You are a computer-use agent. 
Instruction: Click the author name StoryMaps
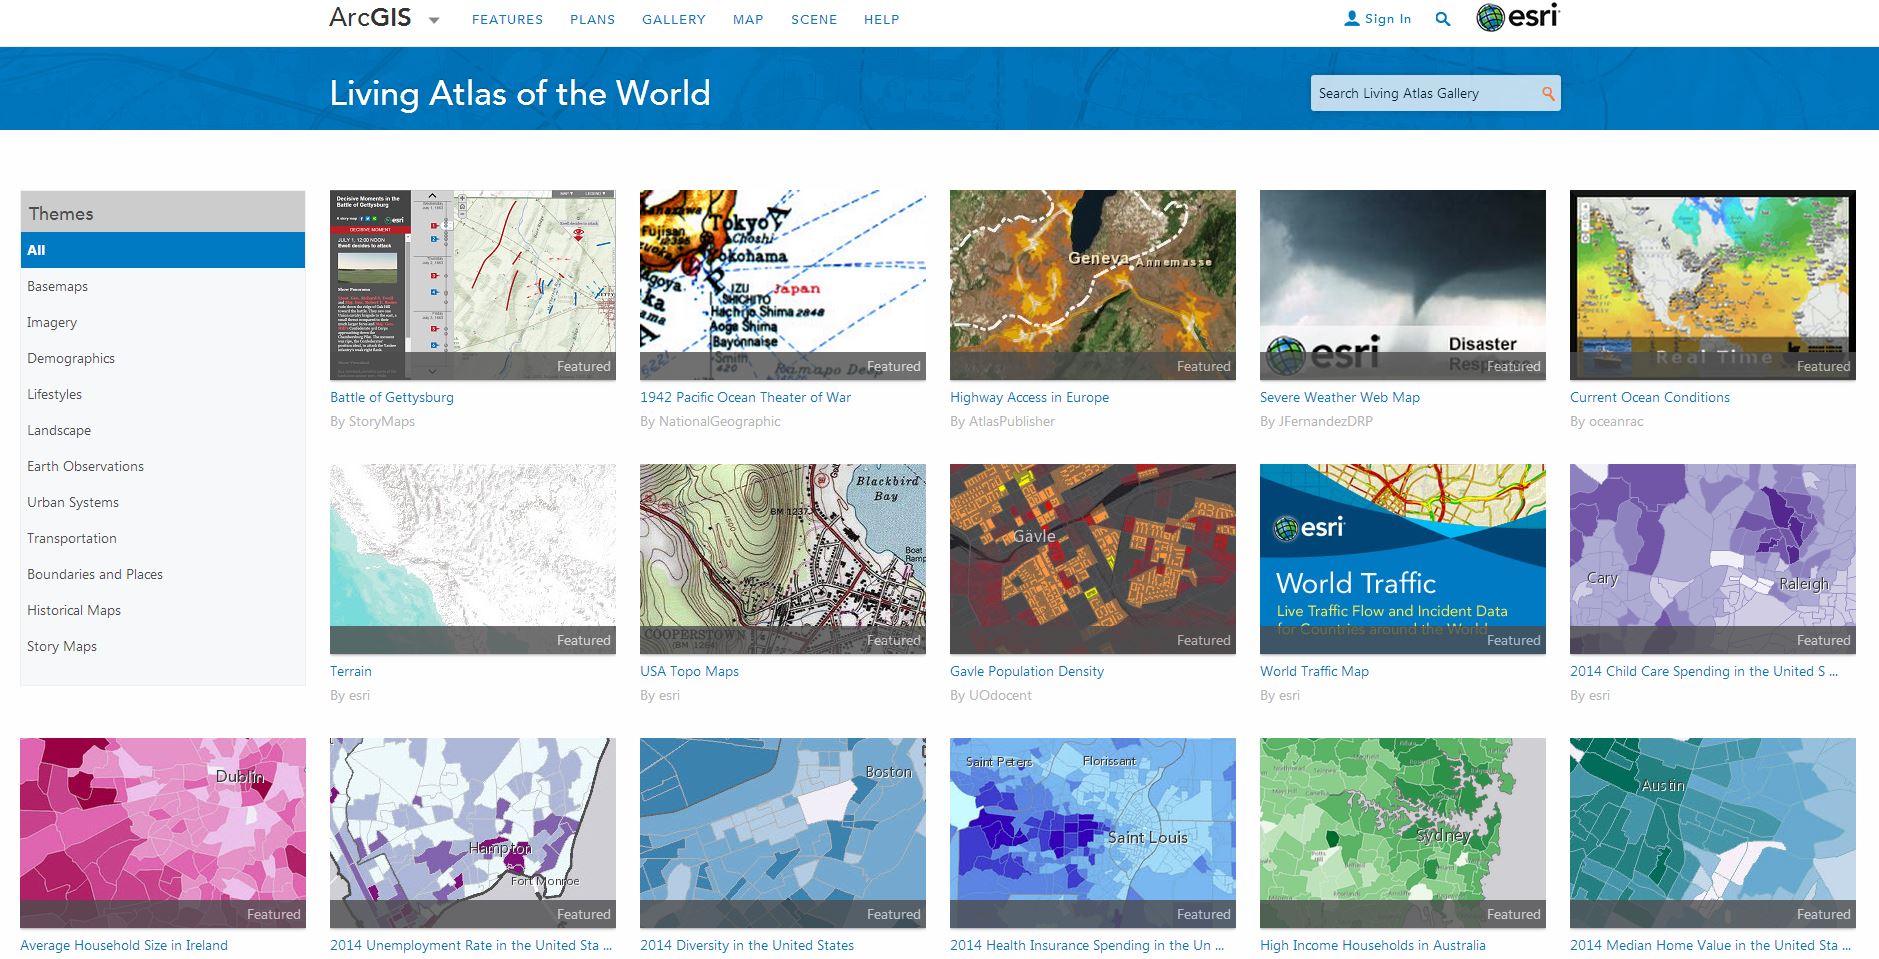tap(381, 421)
